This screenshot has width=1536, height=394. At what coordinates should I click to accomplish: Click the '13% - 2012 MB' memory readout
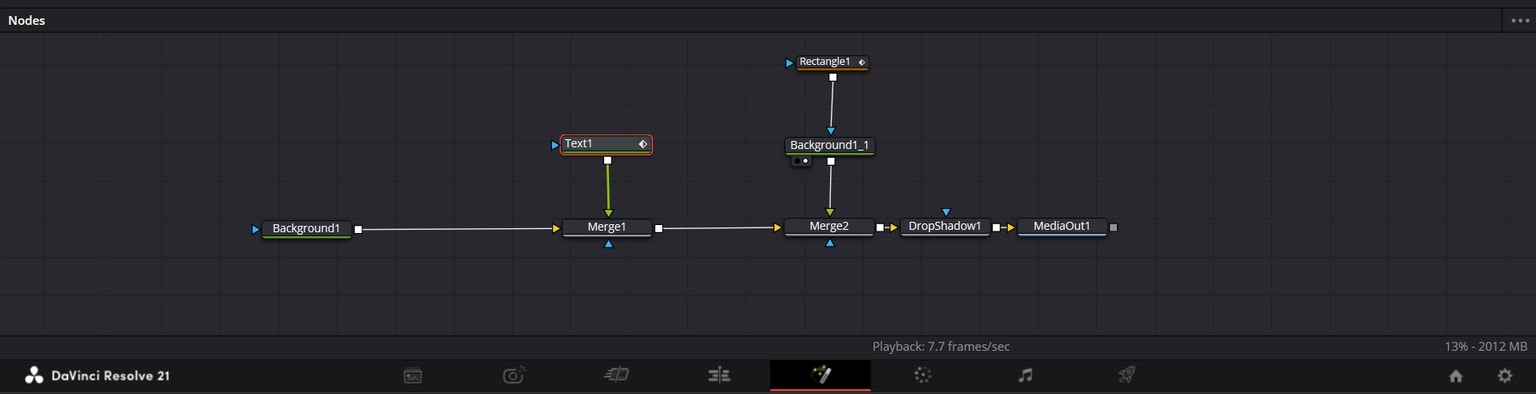(1486, 347)
